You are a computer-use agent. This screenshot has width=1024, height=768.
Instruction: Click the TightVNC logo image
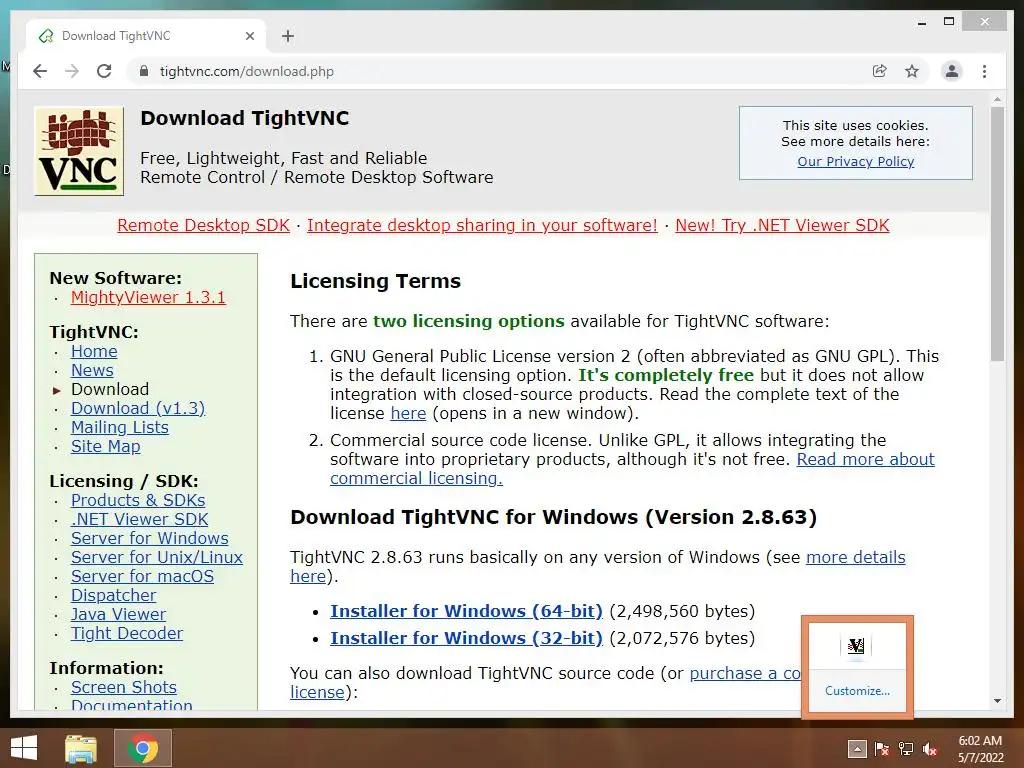79,151
